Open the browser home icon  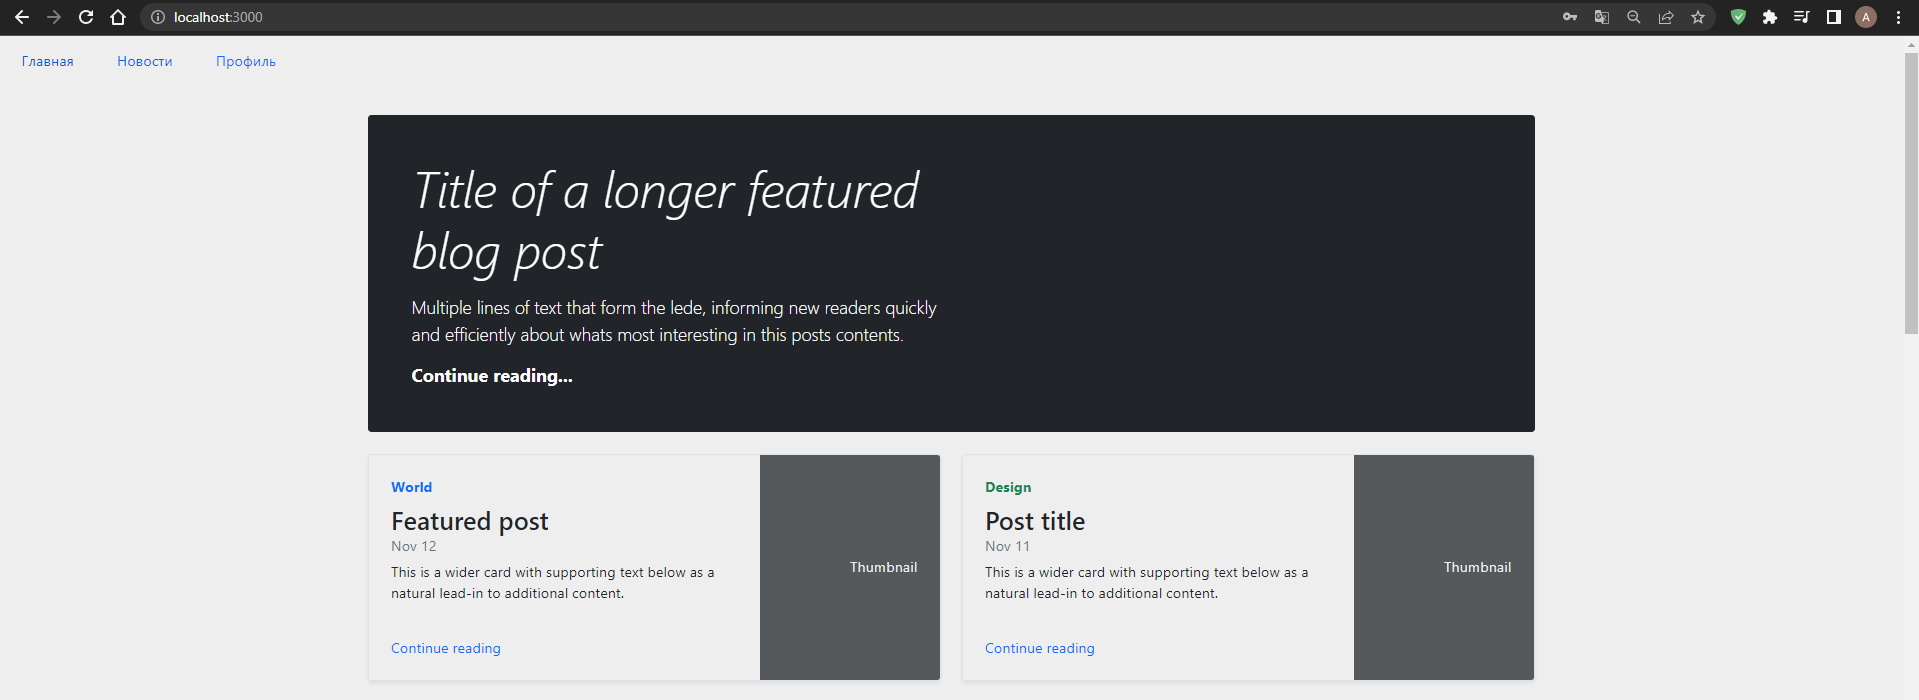pyautogui.click(x=118, y=17)
